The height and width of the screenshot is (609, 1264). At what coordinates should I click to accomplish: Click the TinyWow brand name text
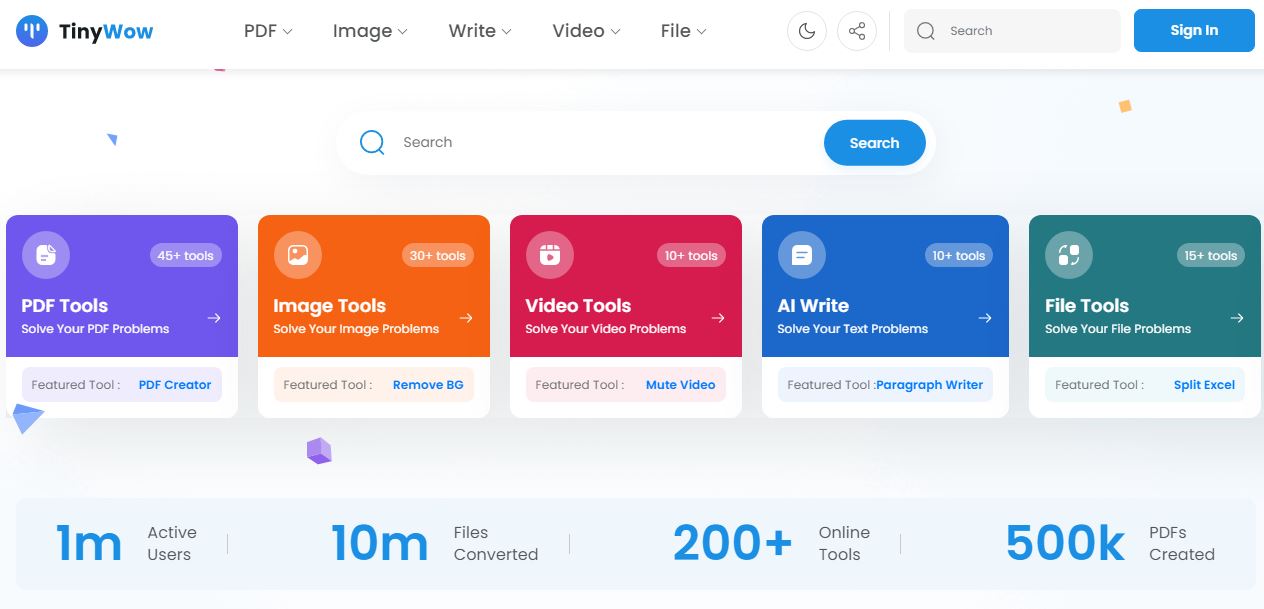106,31
